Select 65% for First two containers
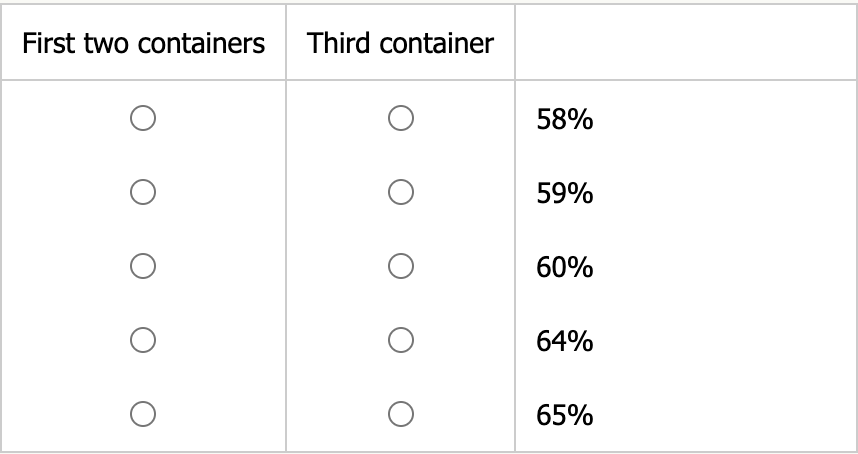858x454 pixels. pos(142,412)
